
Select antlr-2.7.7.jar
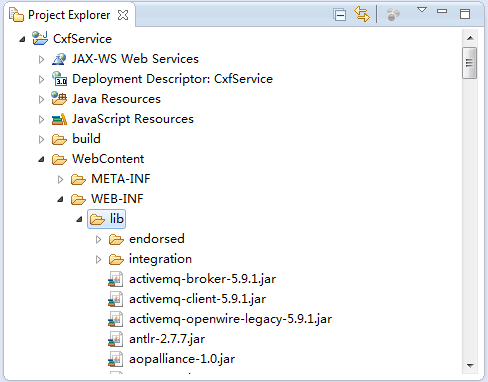click(167, 339)
